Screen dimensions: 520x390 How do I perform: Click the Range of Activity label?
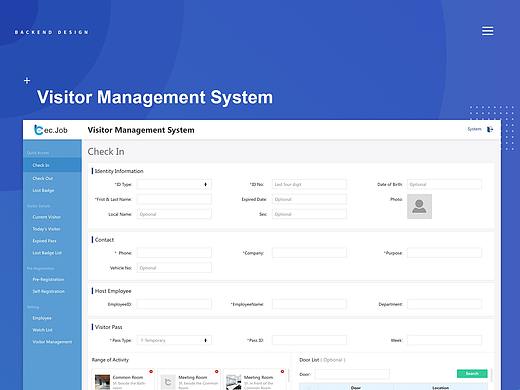click(x=110, y=360)
